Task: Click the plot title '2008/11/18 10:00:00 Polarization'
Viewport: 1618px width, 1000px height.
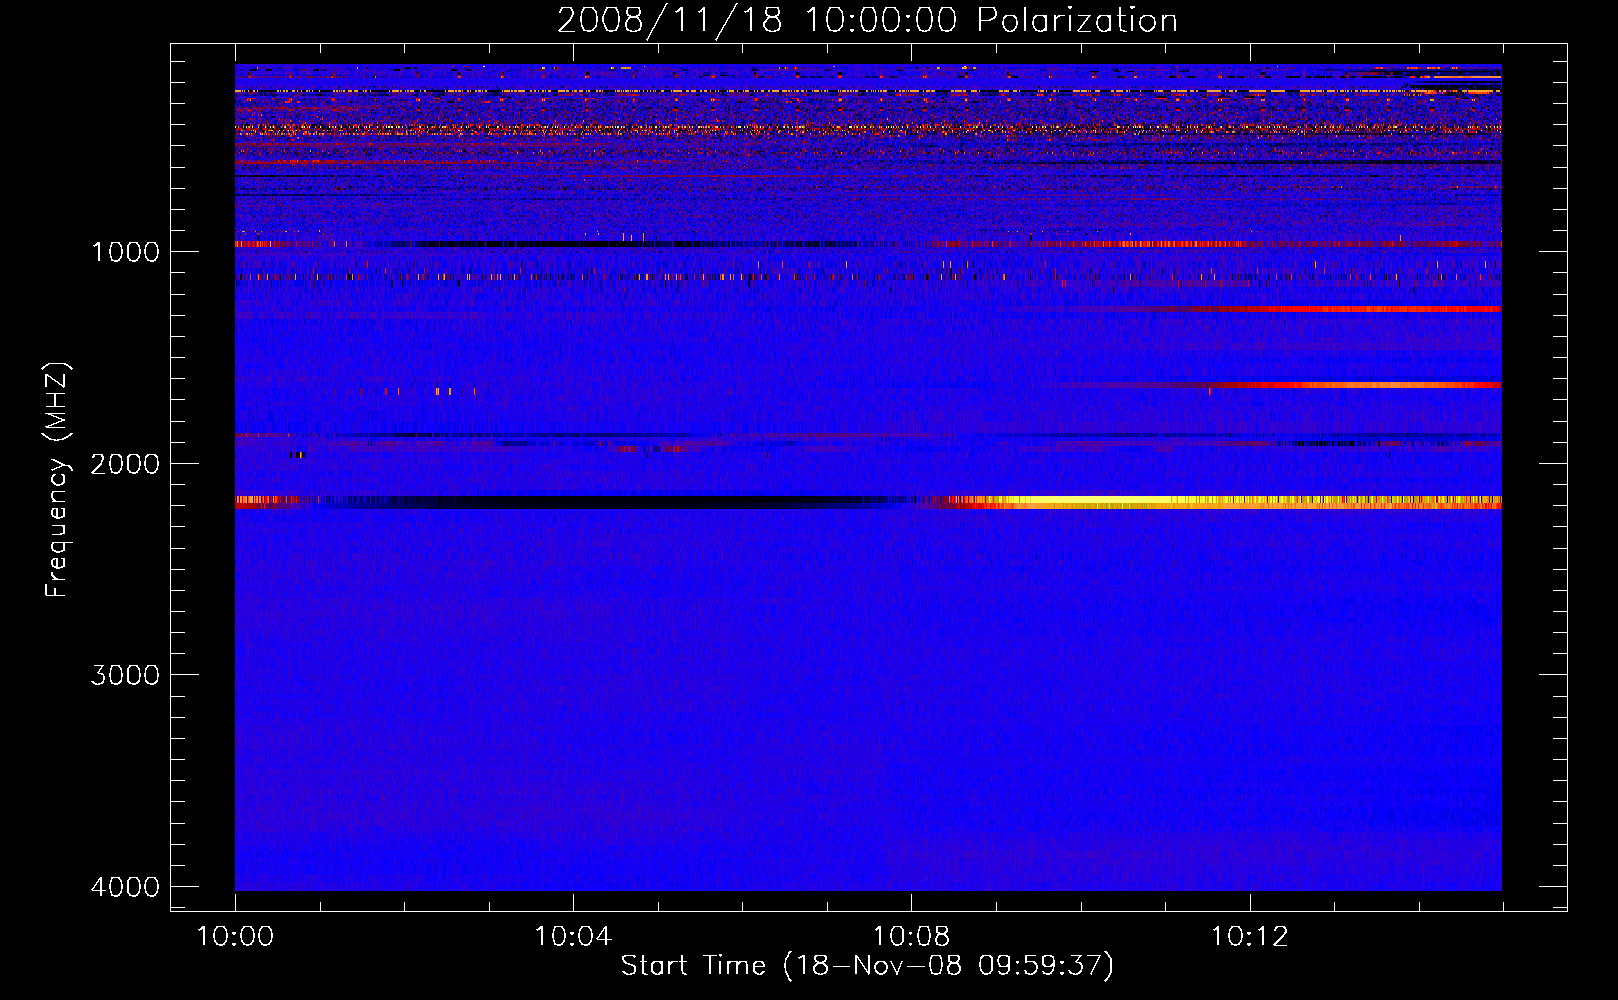Action: tap(867, 20)
